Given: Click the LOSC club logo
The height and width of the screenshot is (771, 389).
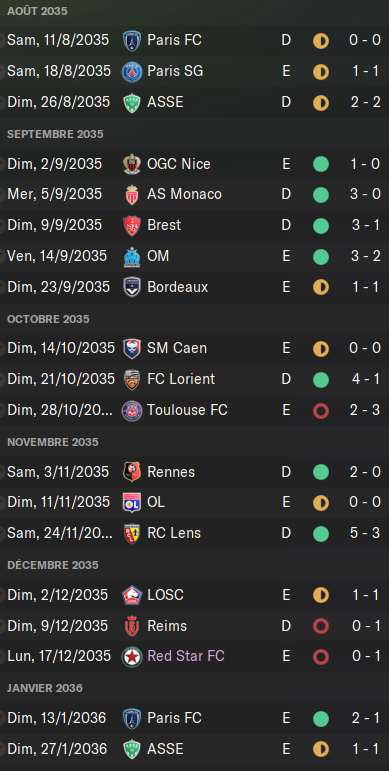Looking at the screenshot, I should pyautogui.click(x=132, y=595).
